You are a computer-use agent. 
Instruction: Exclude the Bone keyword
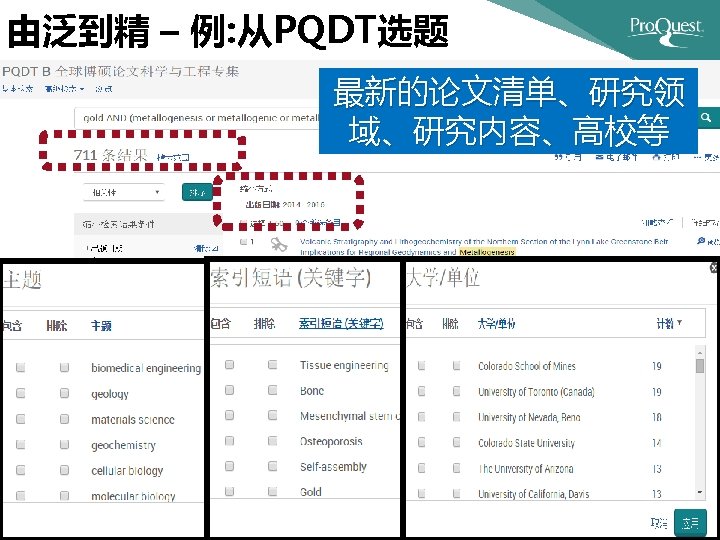click(273, 390)
